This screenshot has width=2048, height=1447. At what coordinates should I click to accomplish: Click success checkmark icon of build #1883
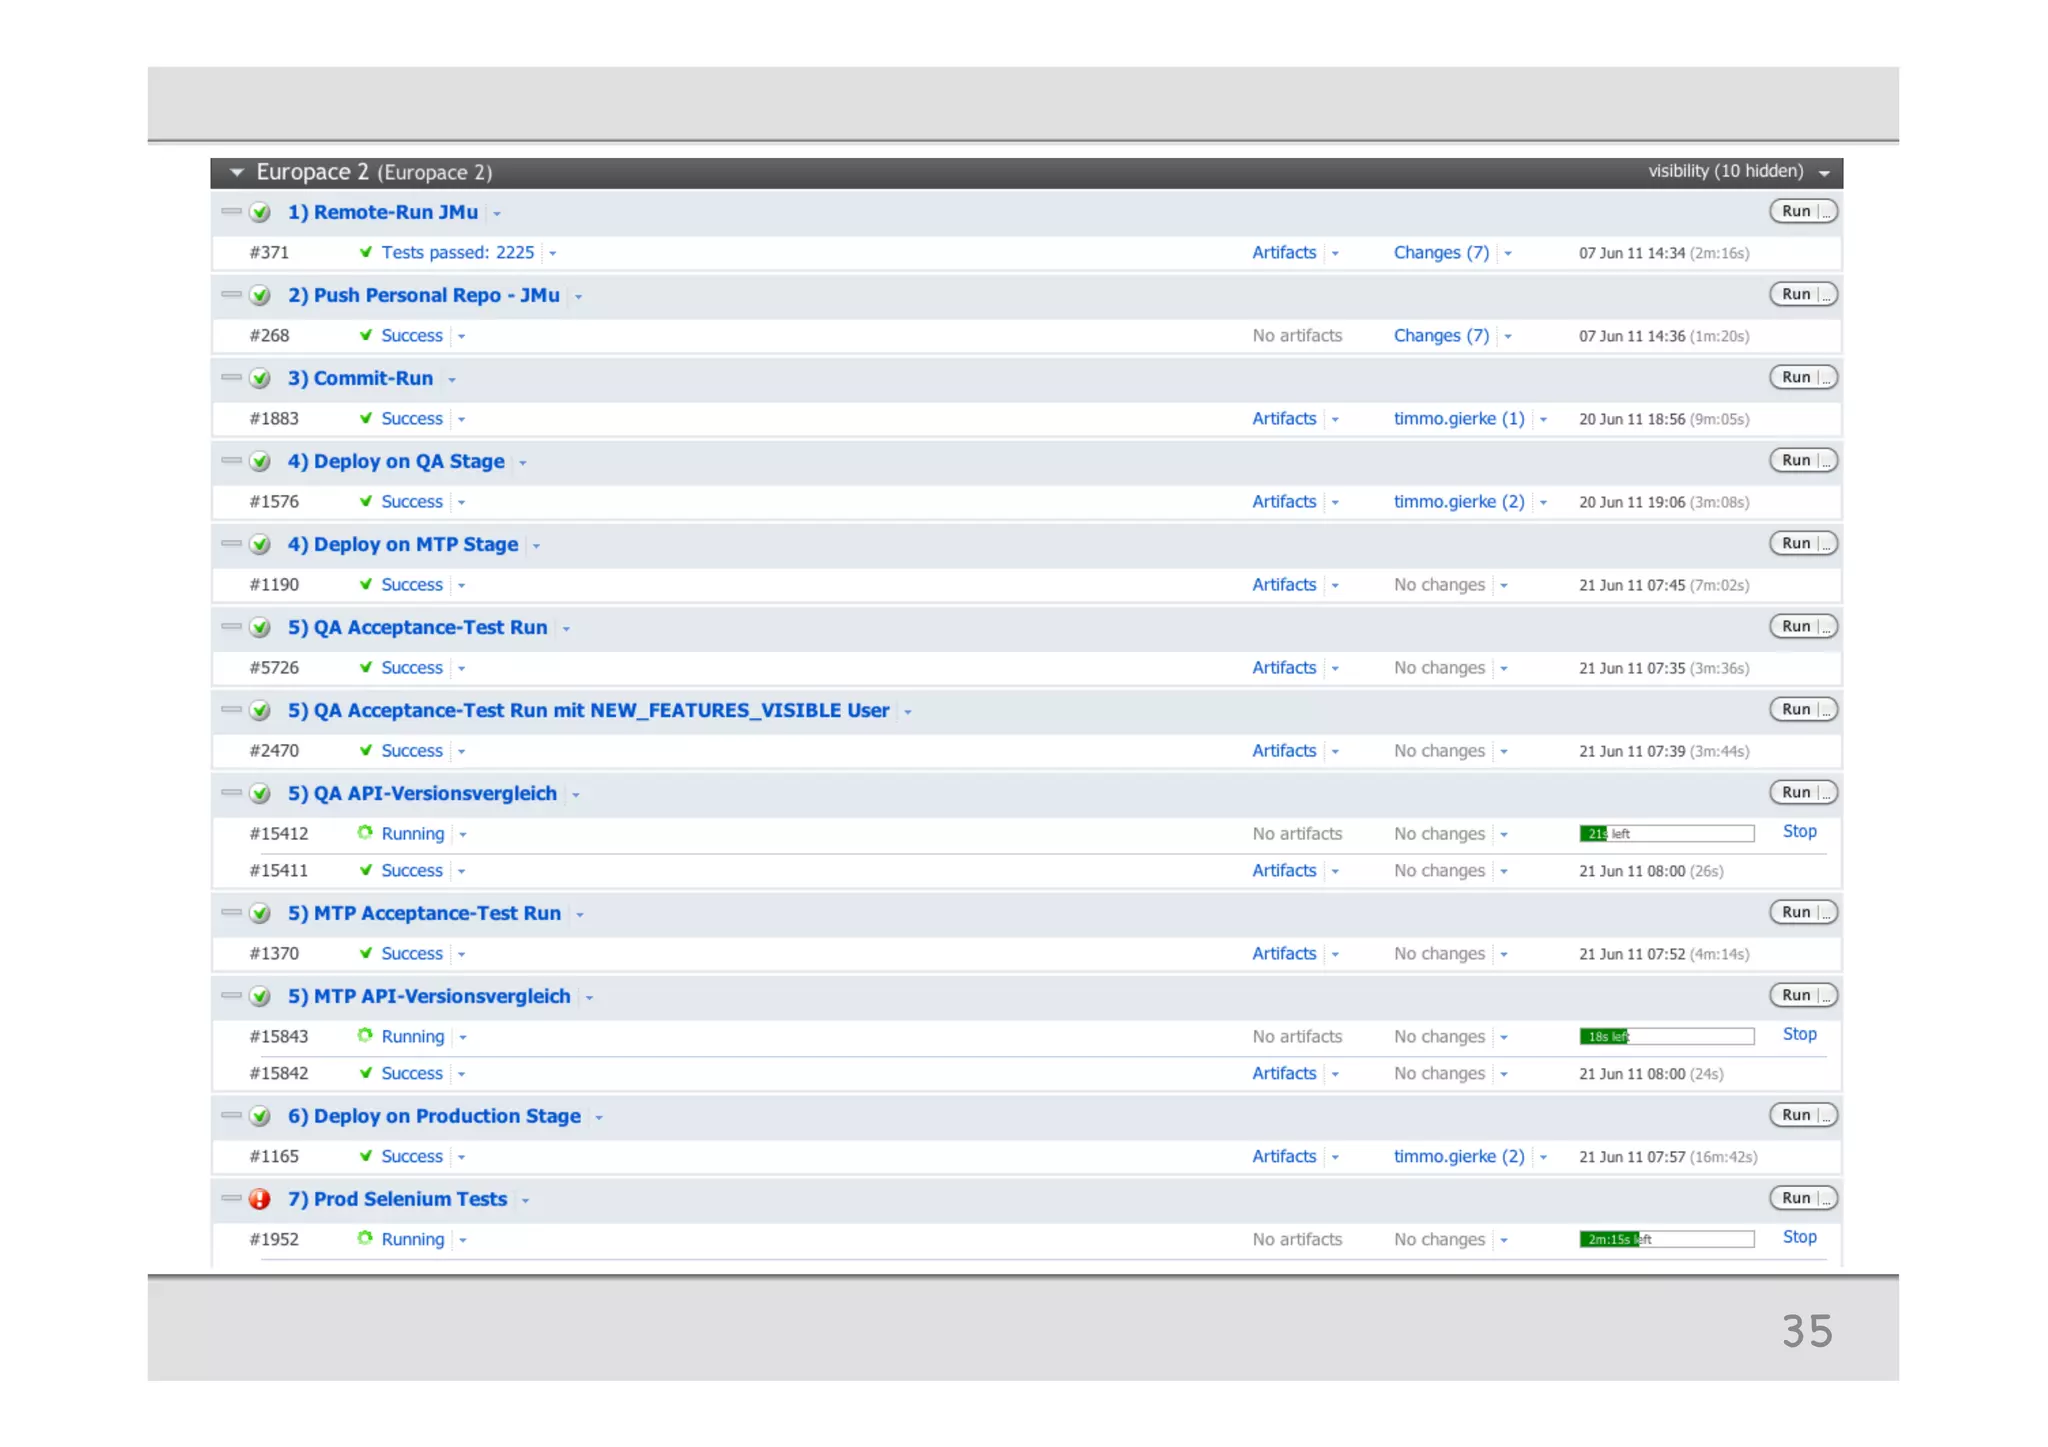(366, 419)
